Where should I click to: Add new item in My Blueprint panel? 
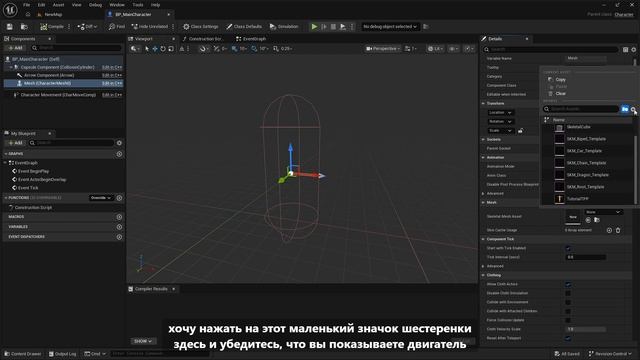click(x=15, y=143)
